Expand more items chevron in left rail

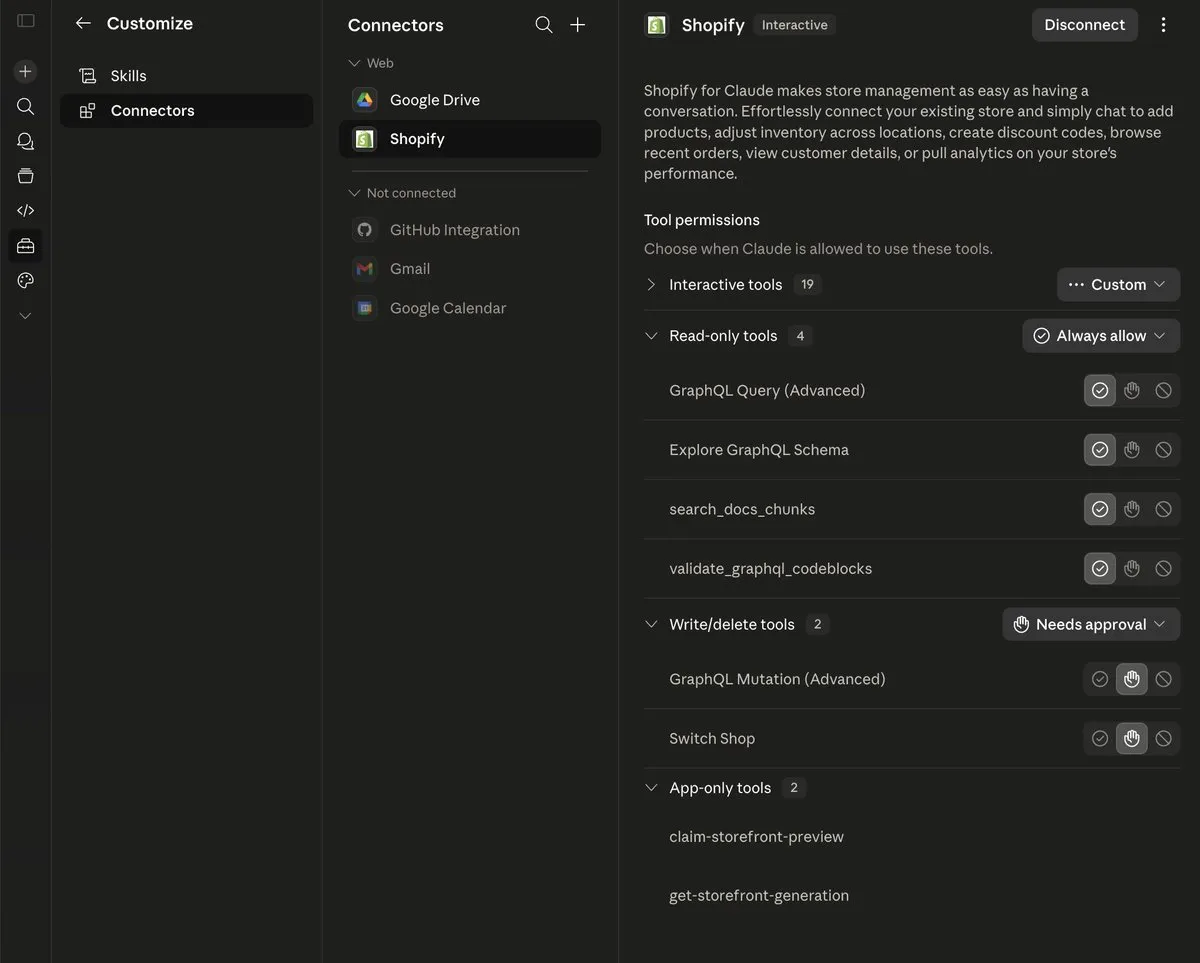[26, 316]
